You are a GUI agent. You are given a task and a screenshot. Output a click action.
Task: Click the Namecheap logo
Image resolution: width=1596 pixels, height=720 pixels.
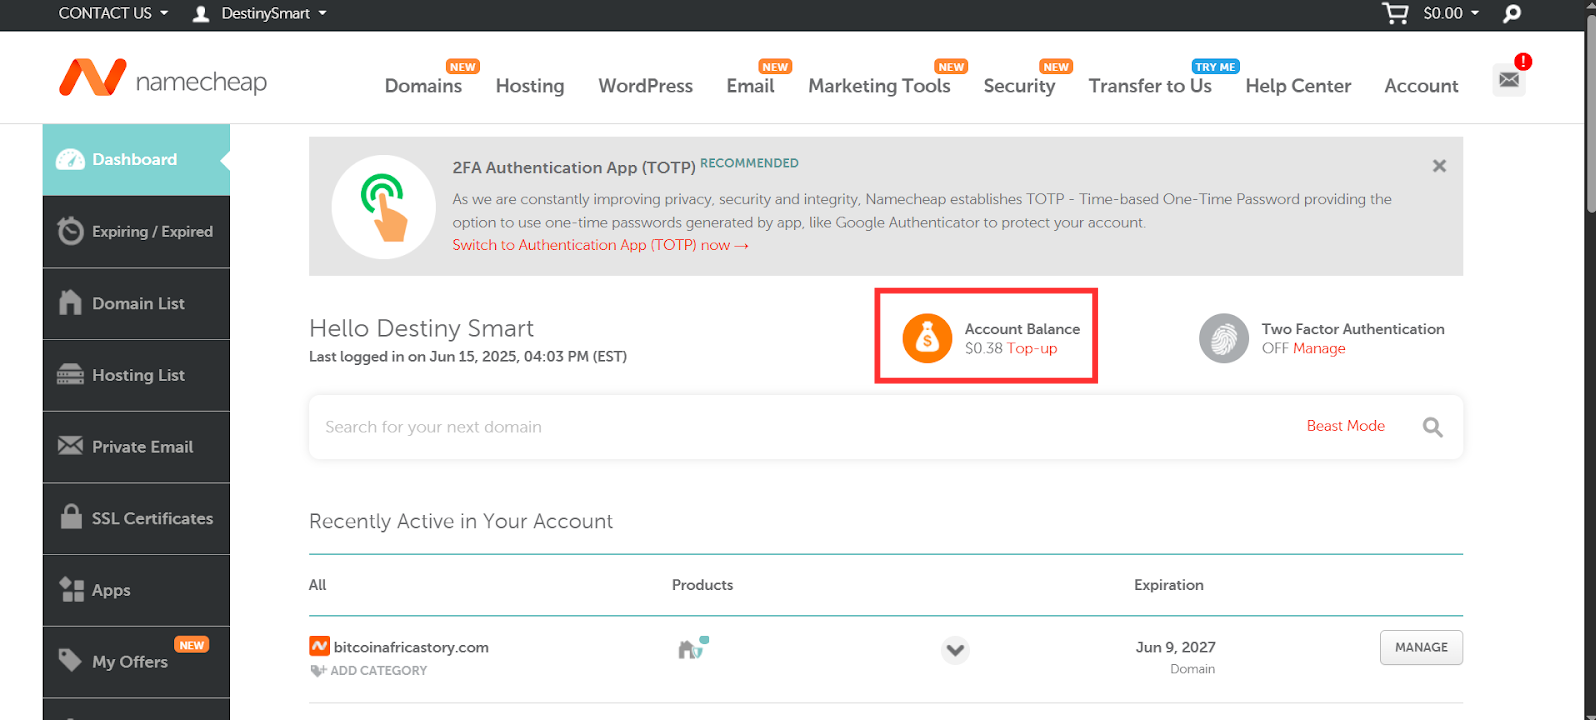click(163, 78)
